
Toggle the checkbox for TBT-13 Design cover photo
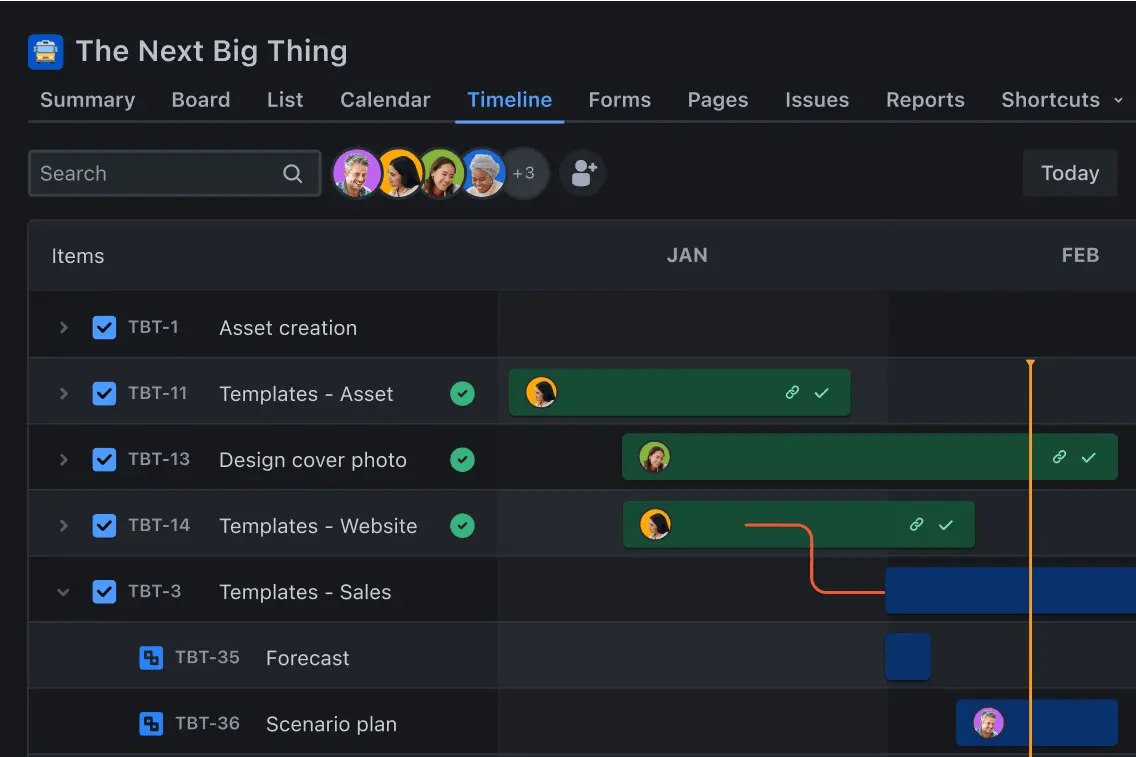tap(104, 459)
